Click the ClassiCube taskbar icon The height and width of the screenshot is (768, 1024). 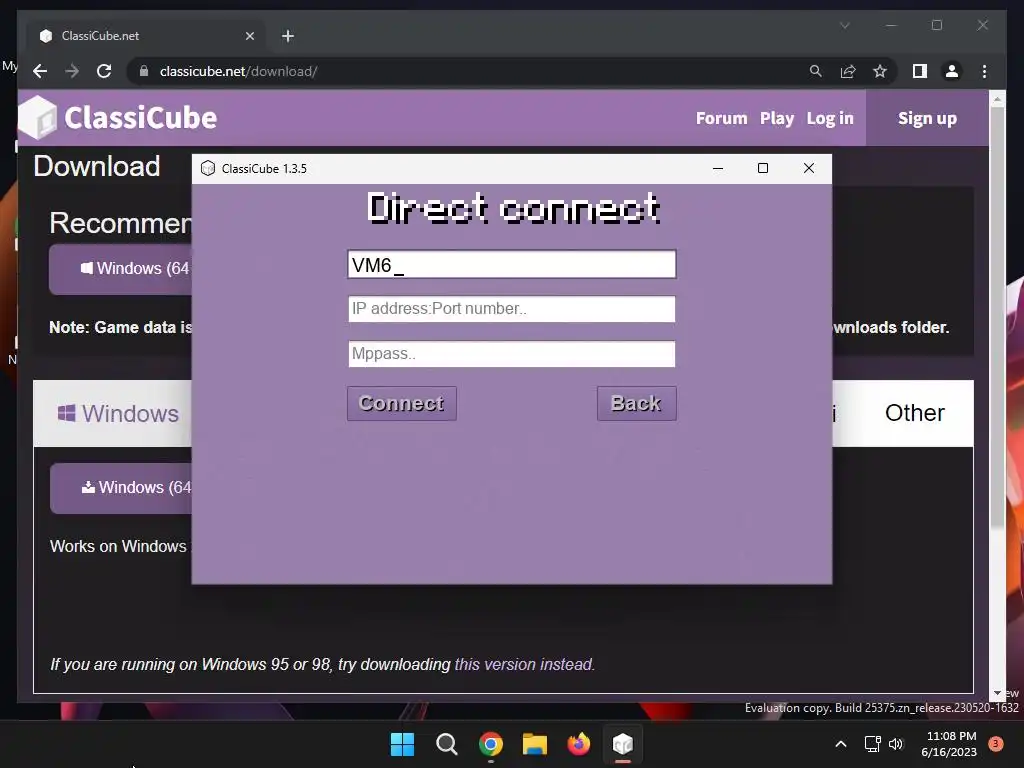point(623,744)
